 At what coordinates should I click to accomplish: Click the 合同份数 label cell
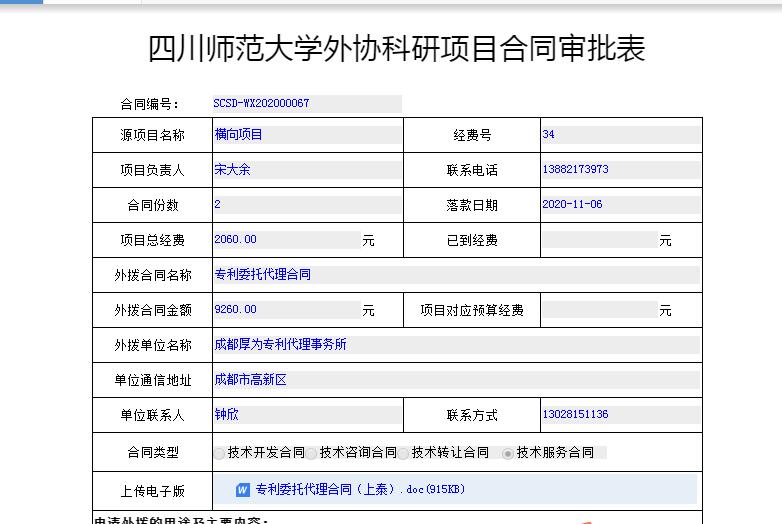pyautogui.click(x=153, y=205)
